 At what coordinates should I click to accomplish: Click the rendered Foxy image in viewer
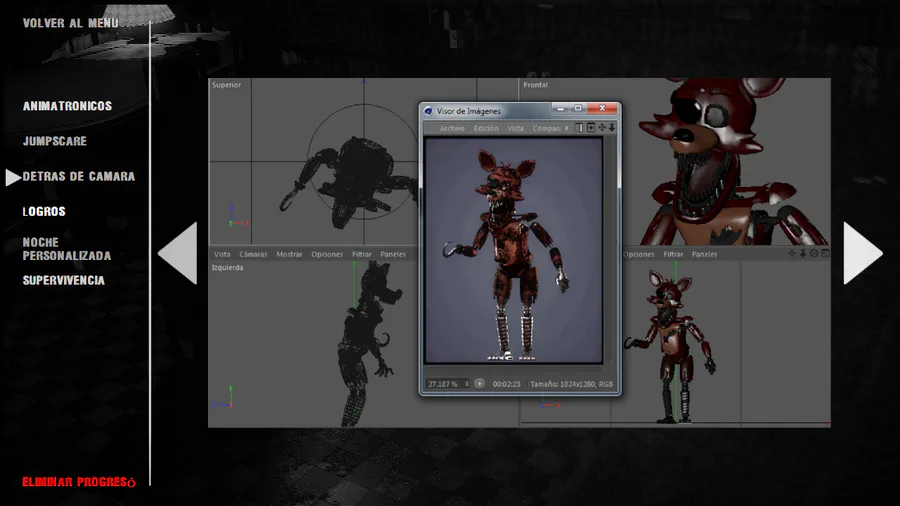(x=513, y=250)
